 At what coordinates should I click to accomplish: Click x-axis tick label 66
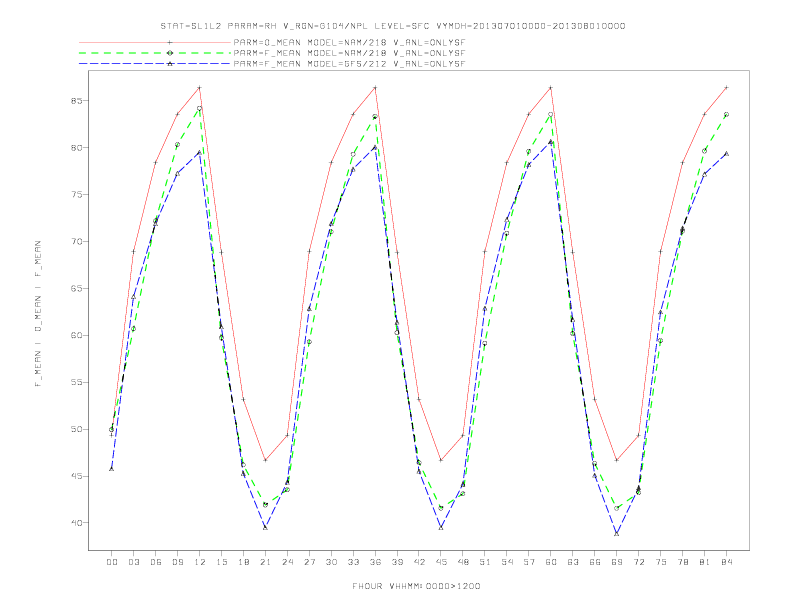[595, 562]
